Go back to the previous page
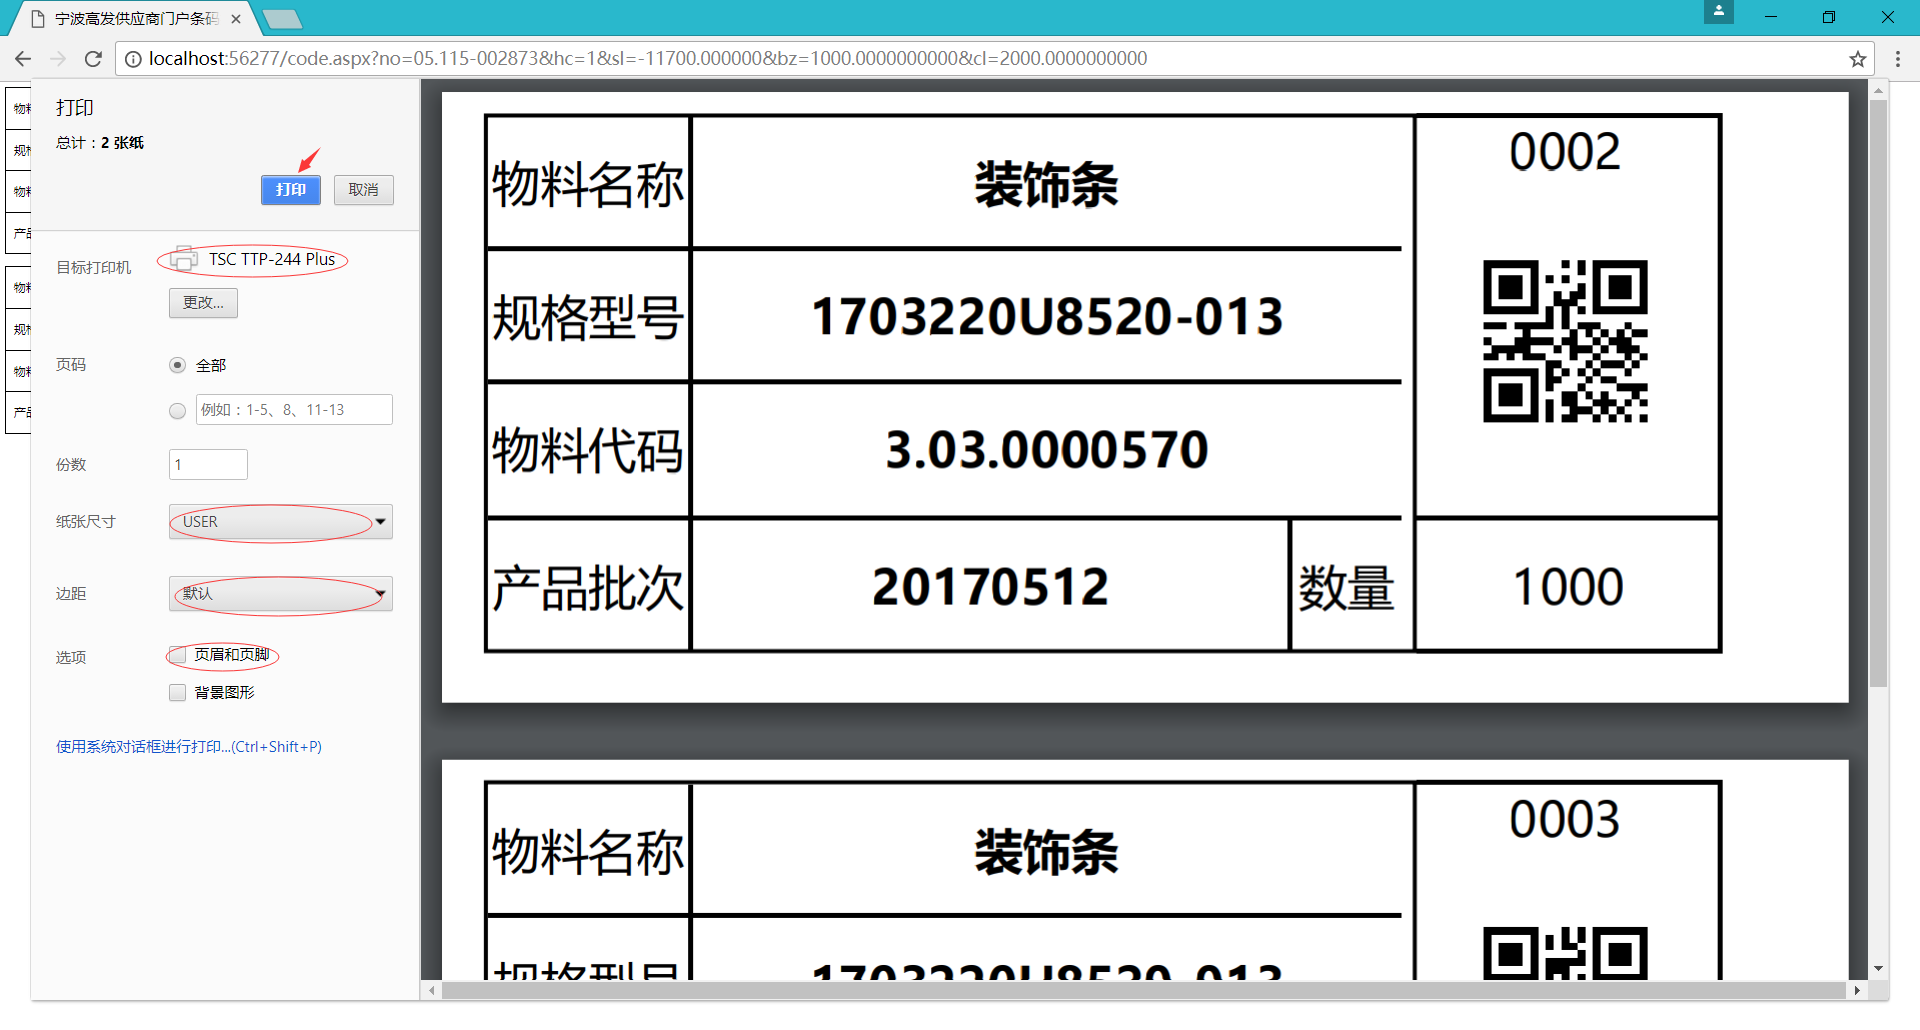Image resolution: width=1920 pixels, height=1030 pixels. (23, 59)
